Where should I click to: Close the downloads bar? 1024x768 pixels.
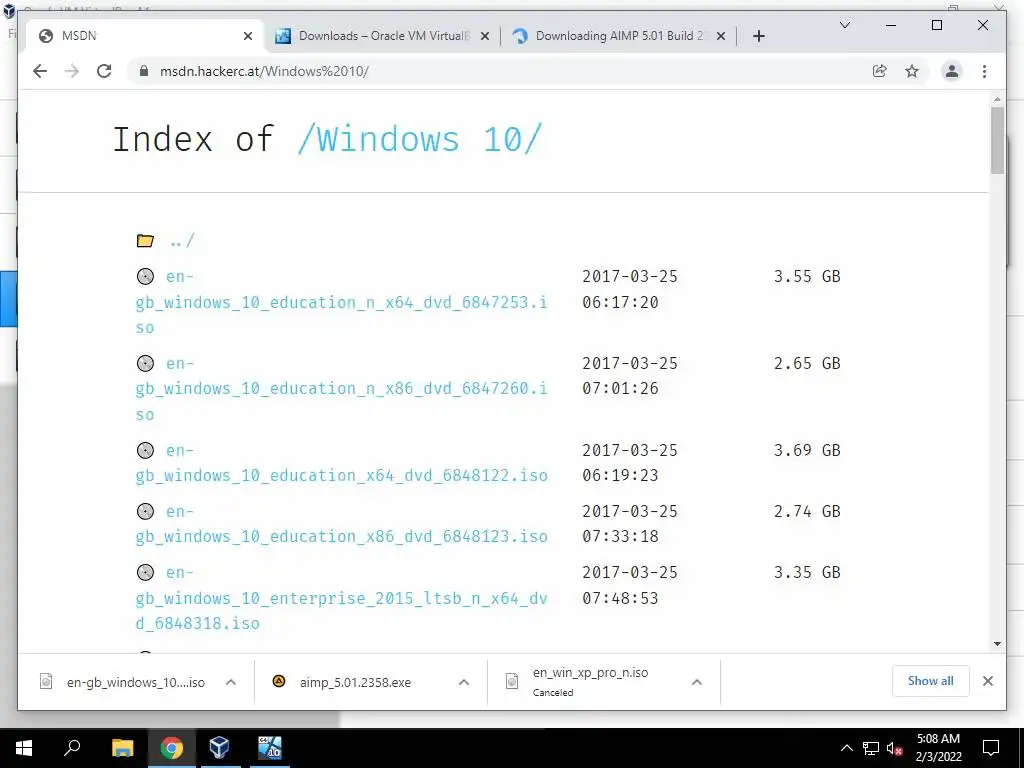click(987, 681)
